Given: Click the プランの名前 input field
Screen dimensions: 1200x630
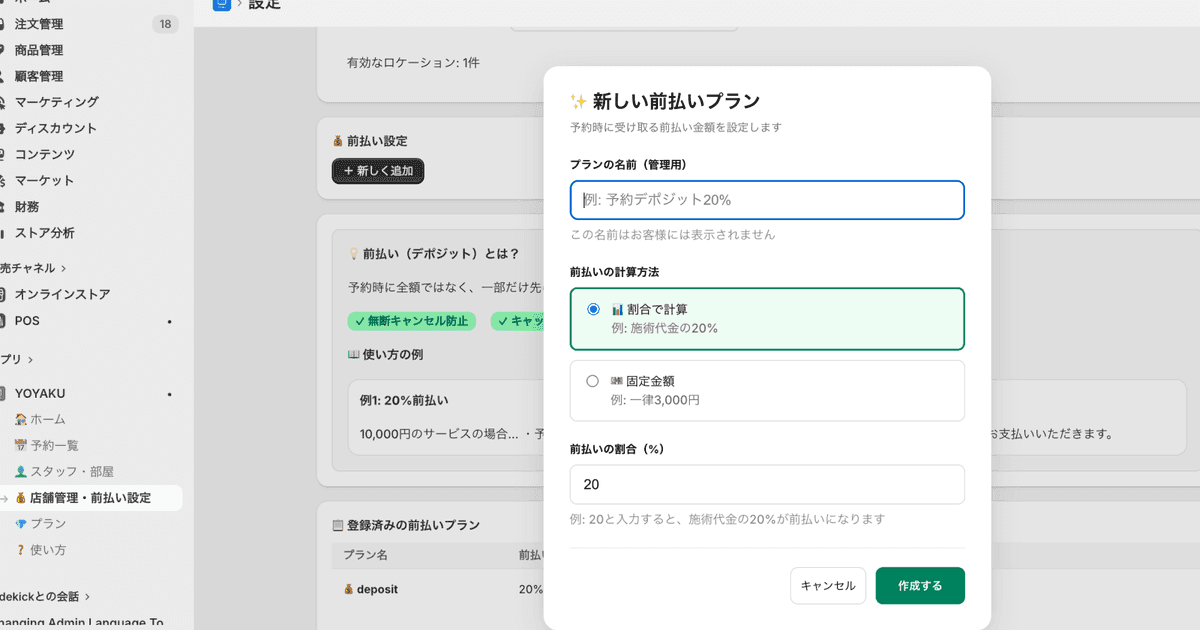Looking at the screenshot, I should point(766,200).
